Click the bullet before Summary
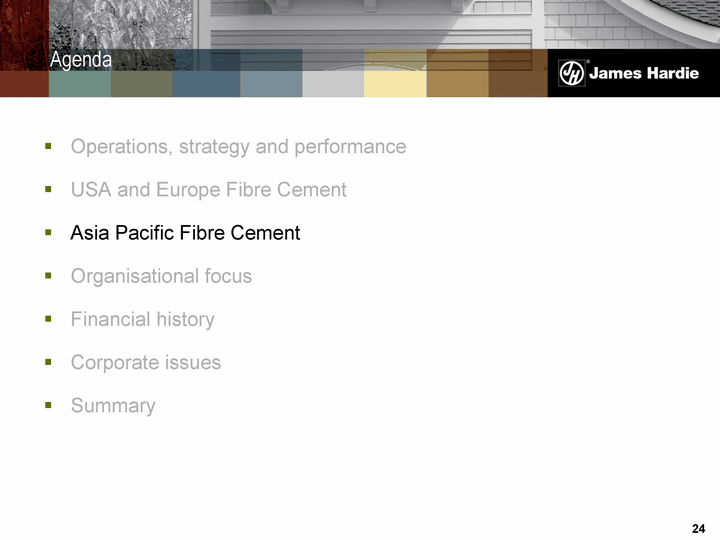Viewport: 720px width, 540px height. click(x=48, y=406)
